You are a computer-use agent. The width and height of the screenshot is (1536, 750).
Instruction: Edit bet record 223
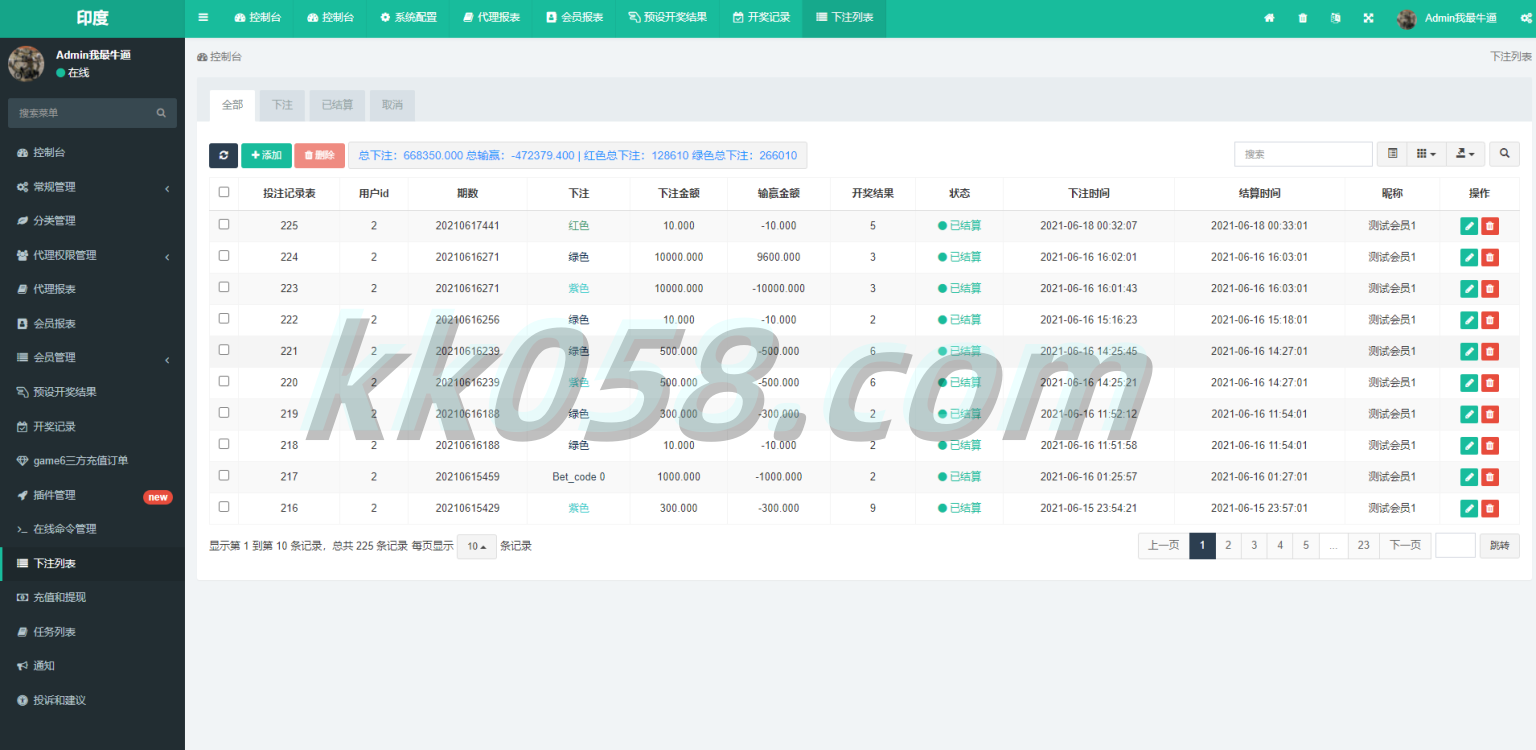1469,289
